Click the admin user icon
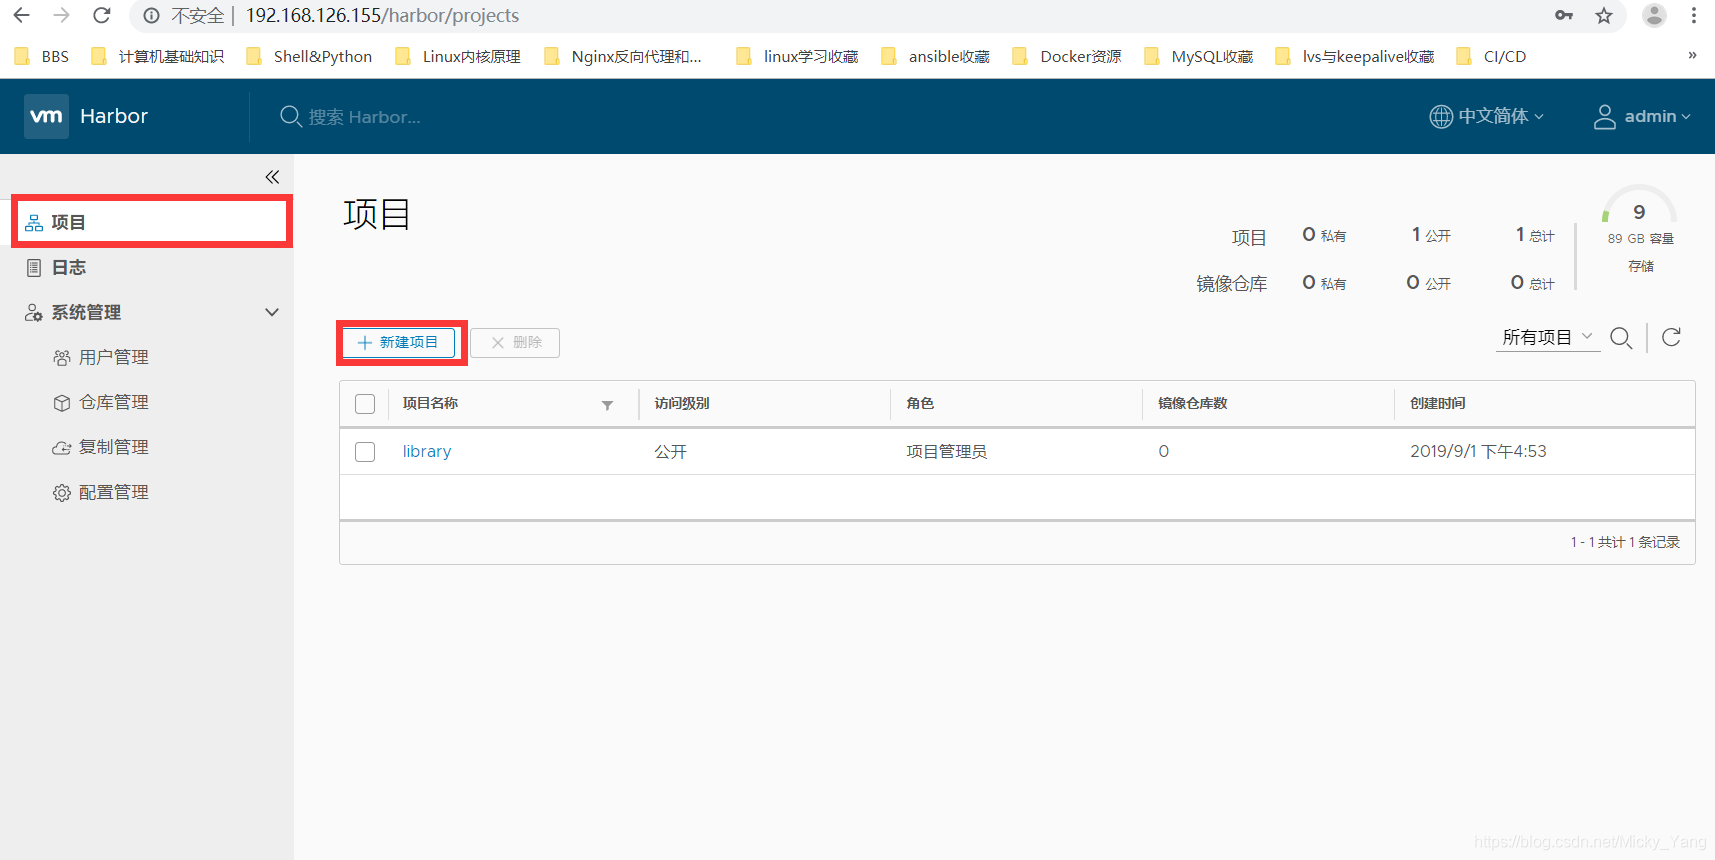The height and width of the screenshot is (860, 1715). (x=1604, y=117)
